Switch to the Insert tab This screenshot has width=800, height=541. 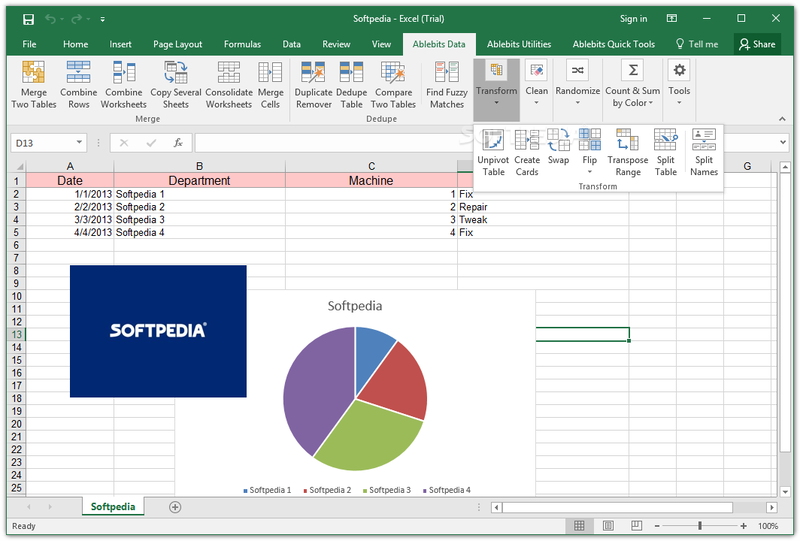120,44
